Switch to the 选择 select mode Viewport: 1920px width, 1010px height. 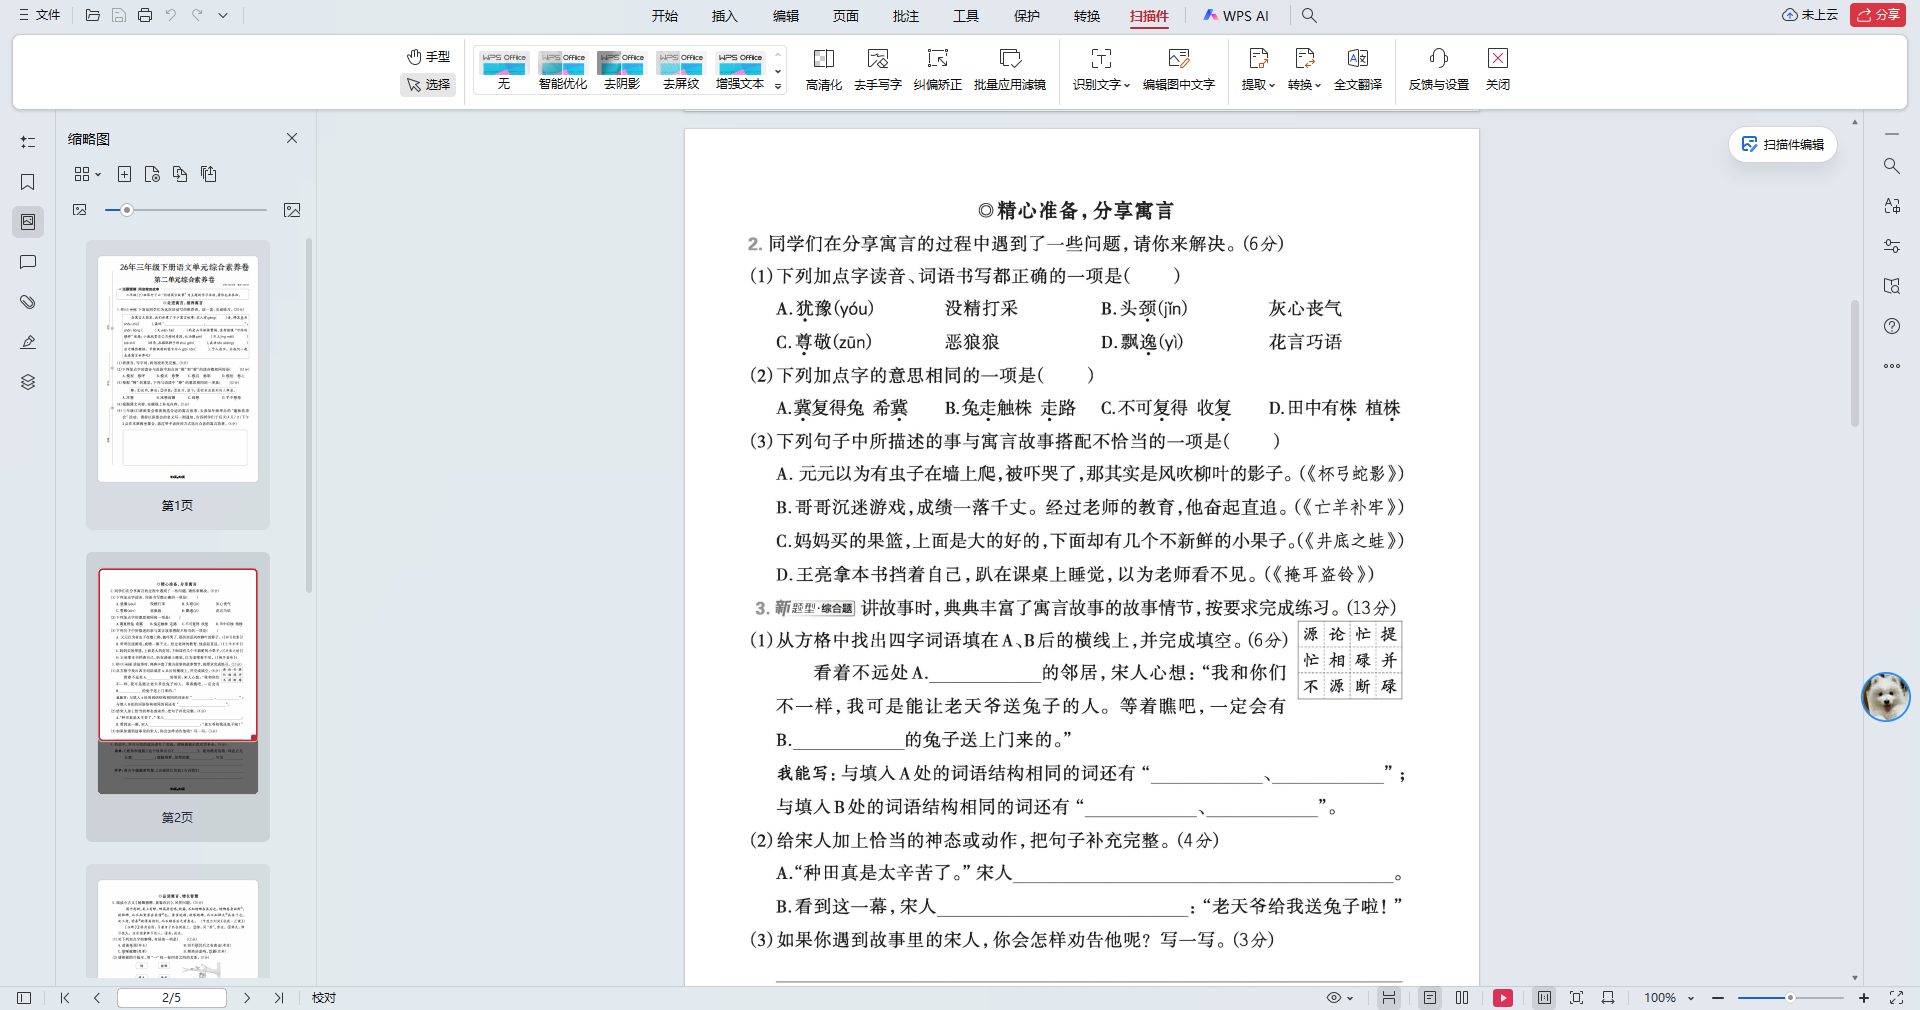click(428, 85)
